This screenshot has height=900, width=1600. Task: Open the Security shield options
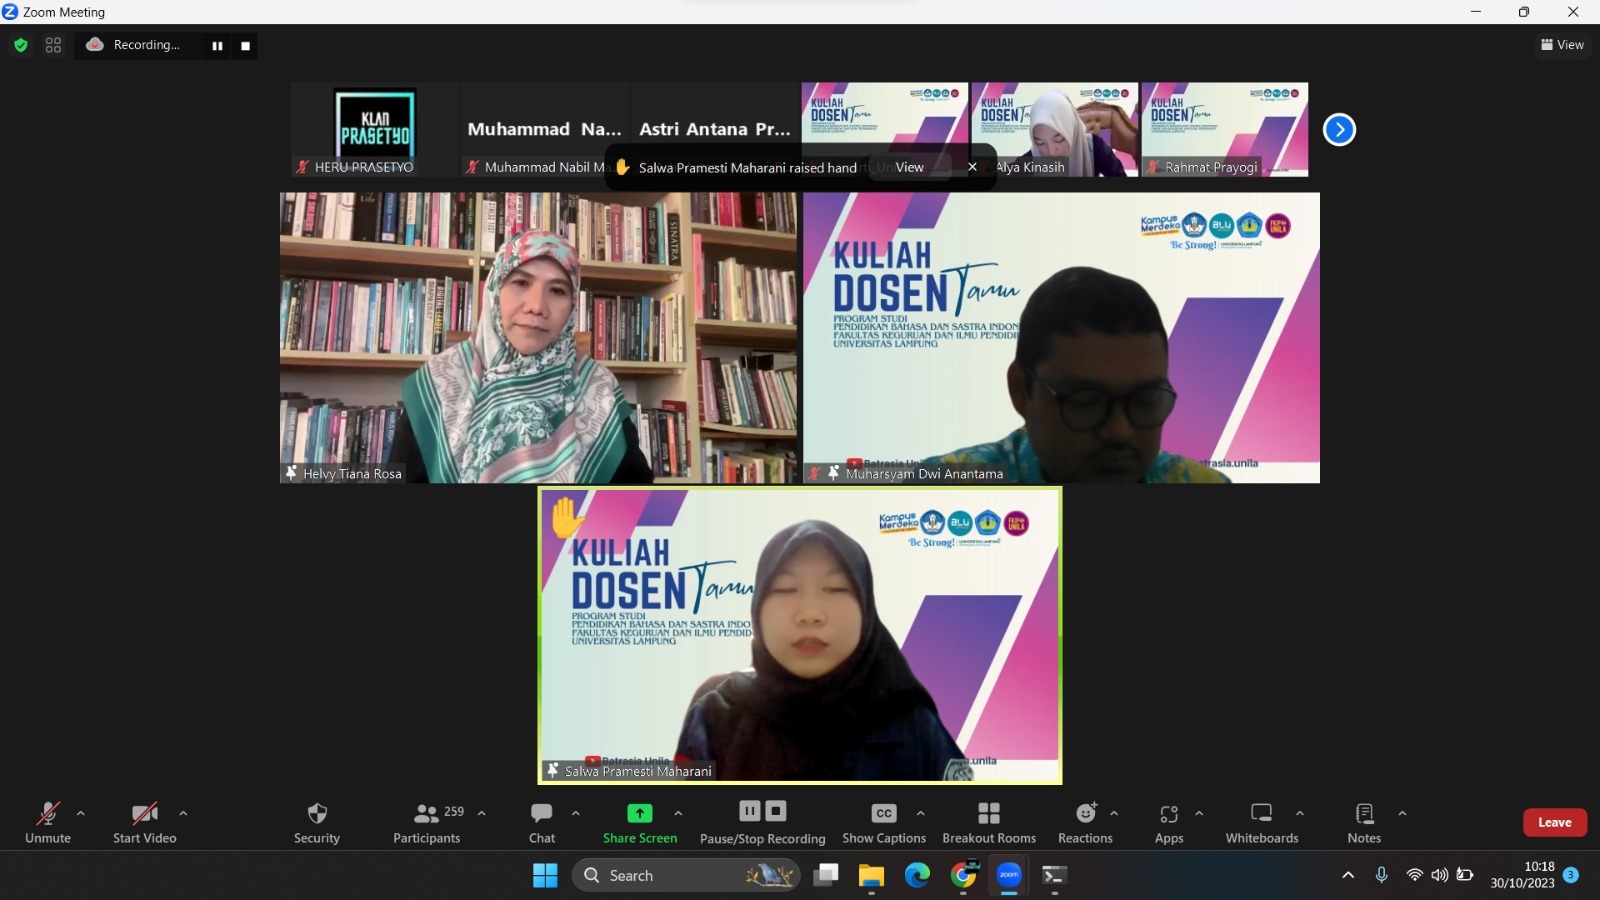pos(317,822)
